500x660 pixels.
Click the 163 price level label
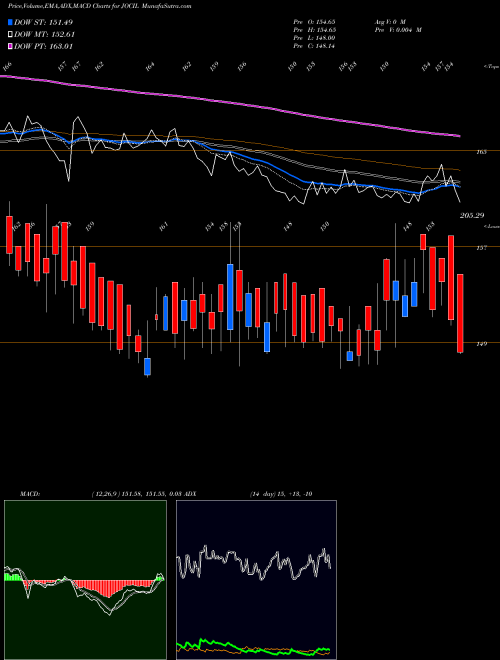click(x=482, y=152)
